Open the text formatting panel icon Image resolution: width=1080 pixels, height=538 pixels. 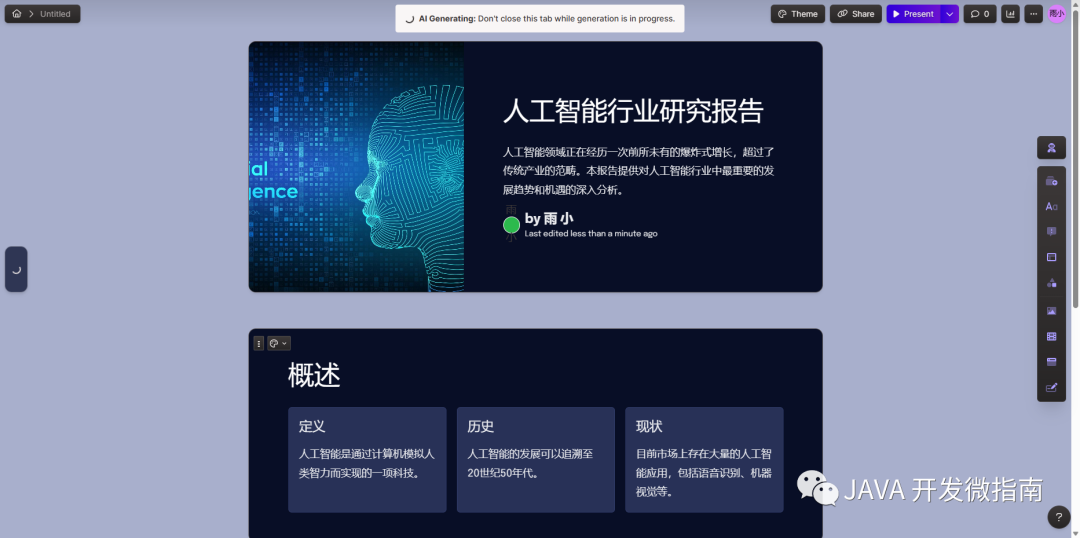[x=1051, y=206]
